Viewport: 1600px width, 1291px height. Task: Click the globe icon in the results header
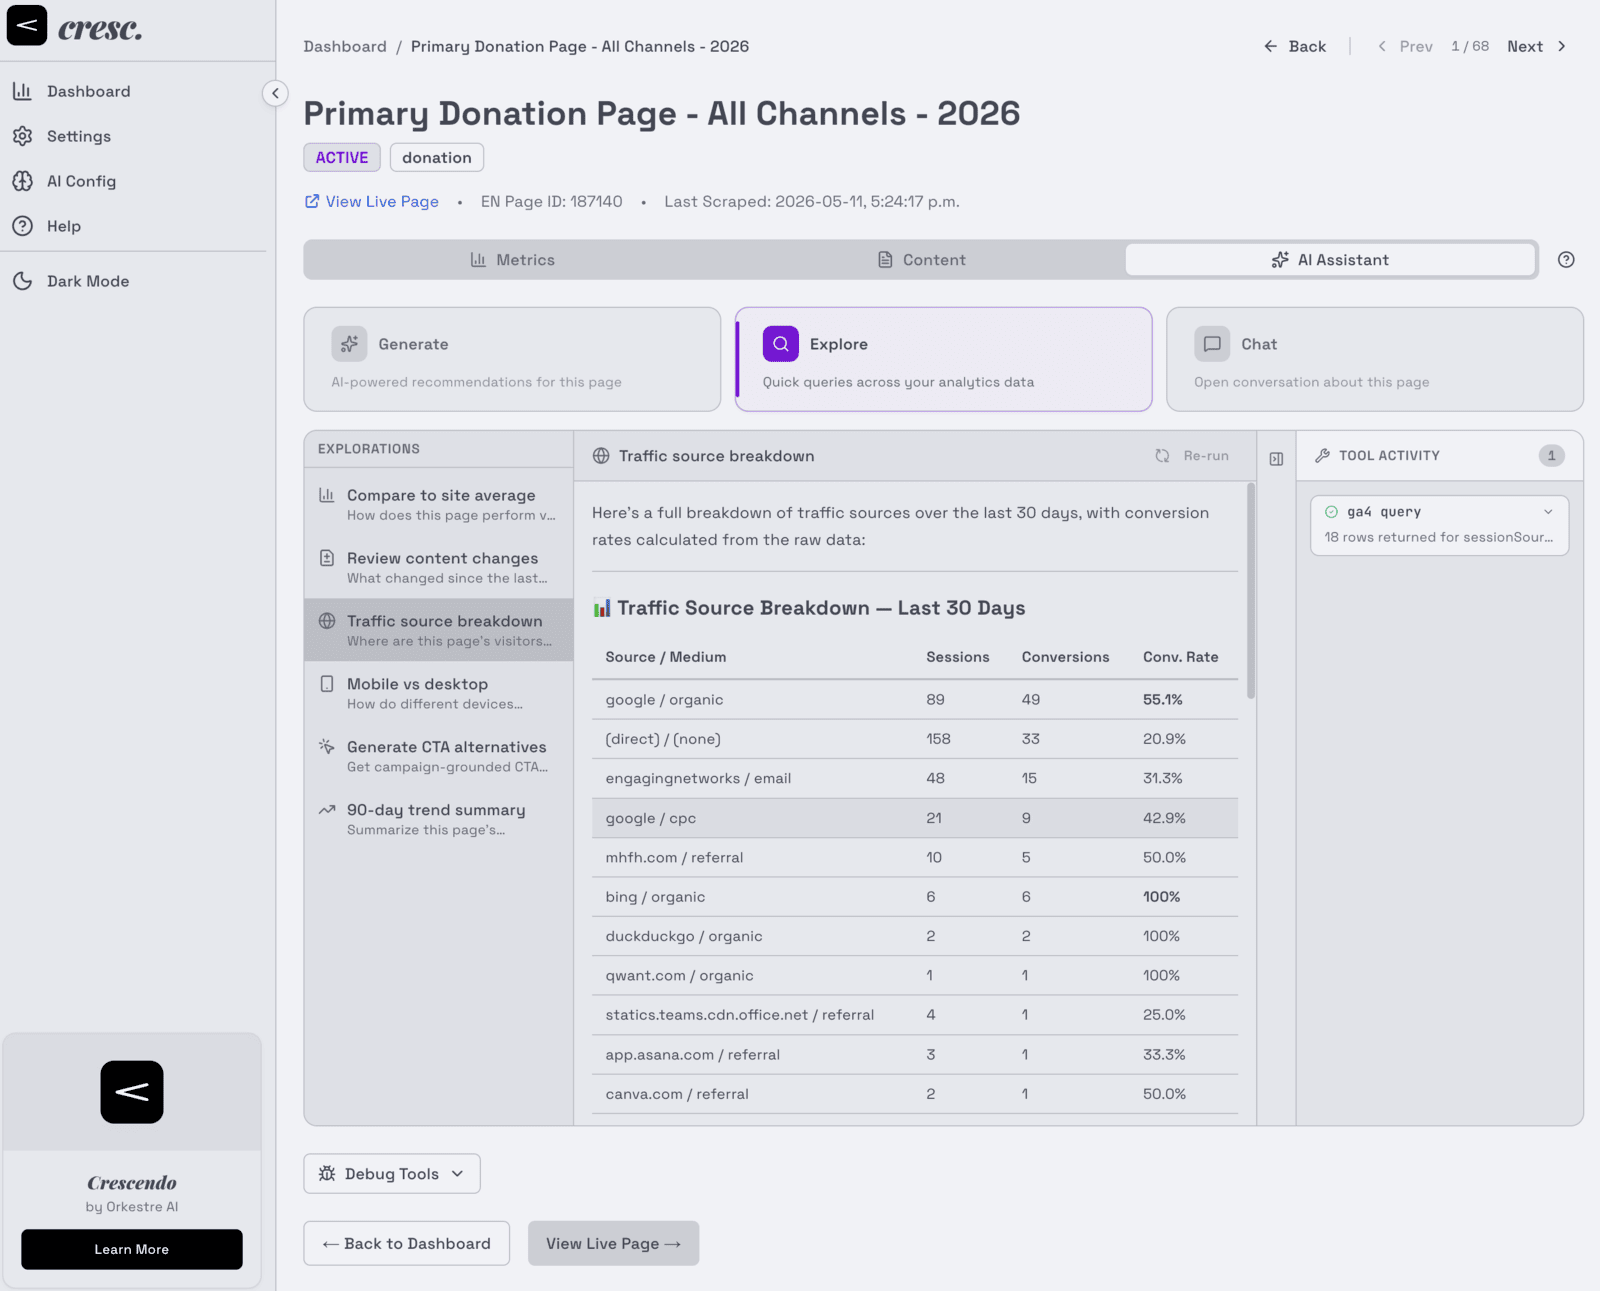pyautogui.click(x=601, y=456)
